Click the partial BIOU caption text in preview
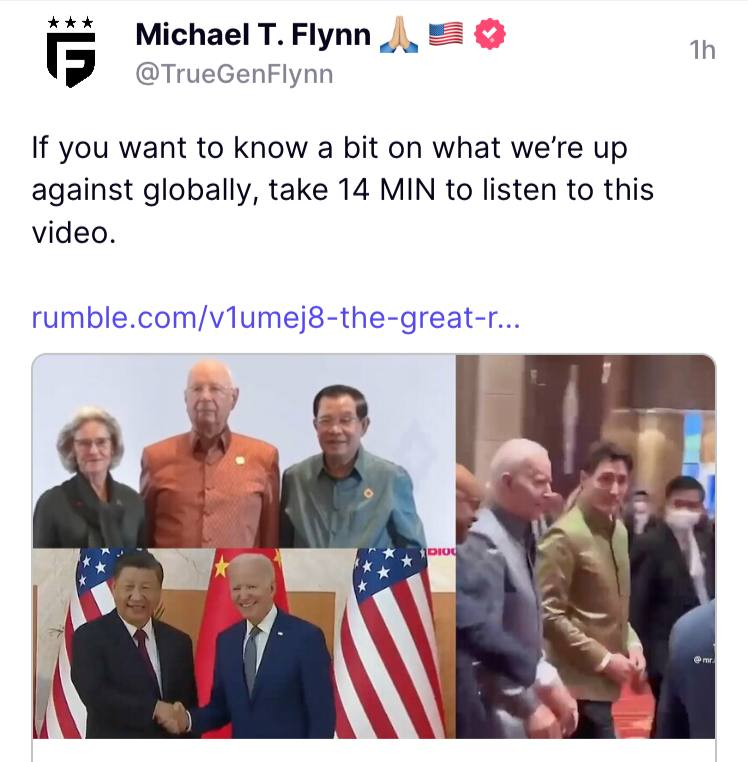748x762 pixels. click(x=441, y=552)
